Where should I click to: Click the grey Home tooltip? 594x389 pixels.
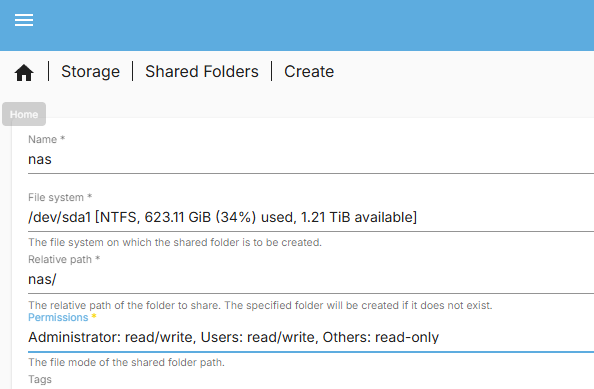click(24, 114)
